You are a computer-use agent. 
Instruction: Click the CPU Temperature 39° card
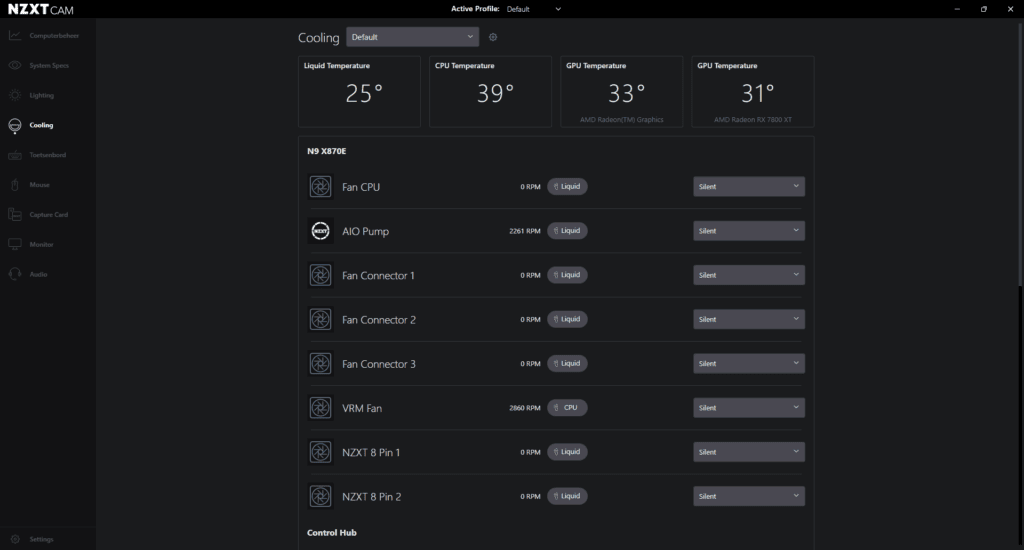coord(490,91)
